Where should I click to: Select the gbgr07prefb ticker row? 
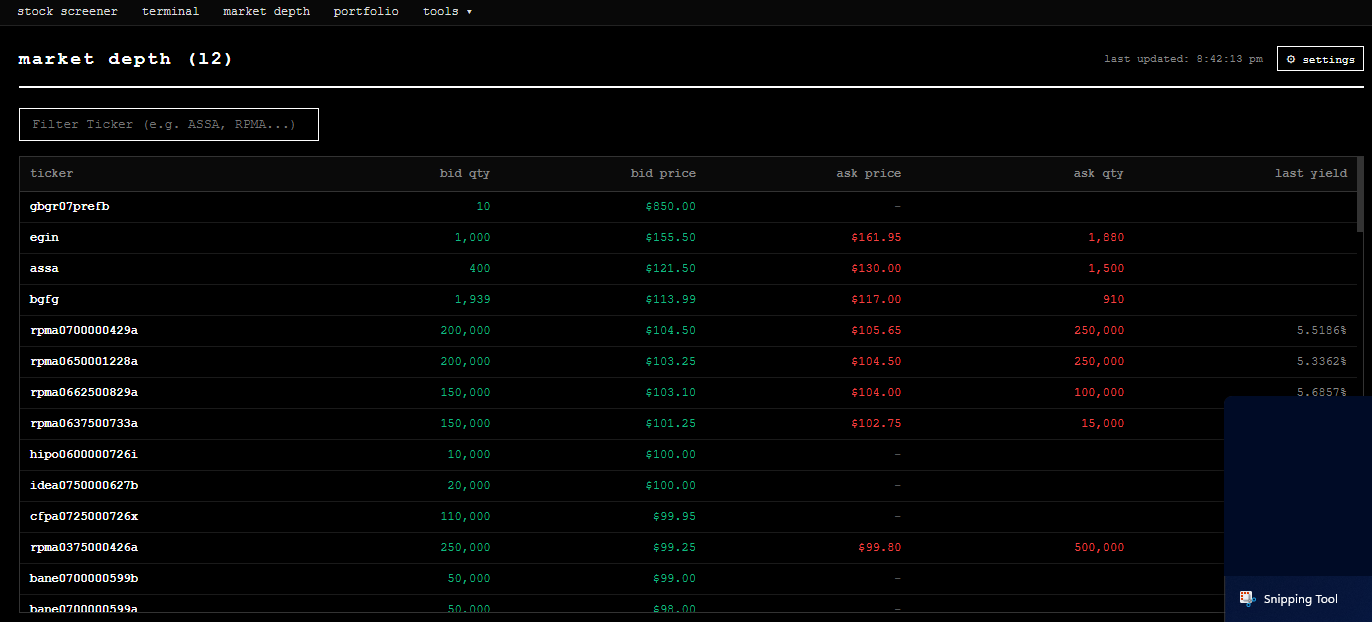tap(69, 207)
